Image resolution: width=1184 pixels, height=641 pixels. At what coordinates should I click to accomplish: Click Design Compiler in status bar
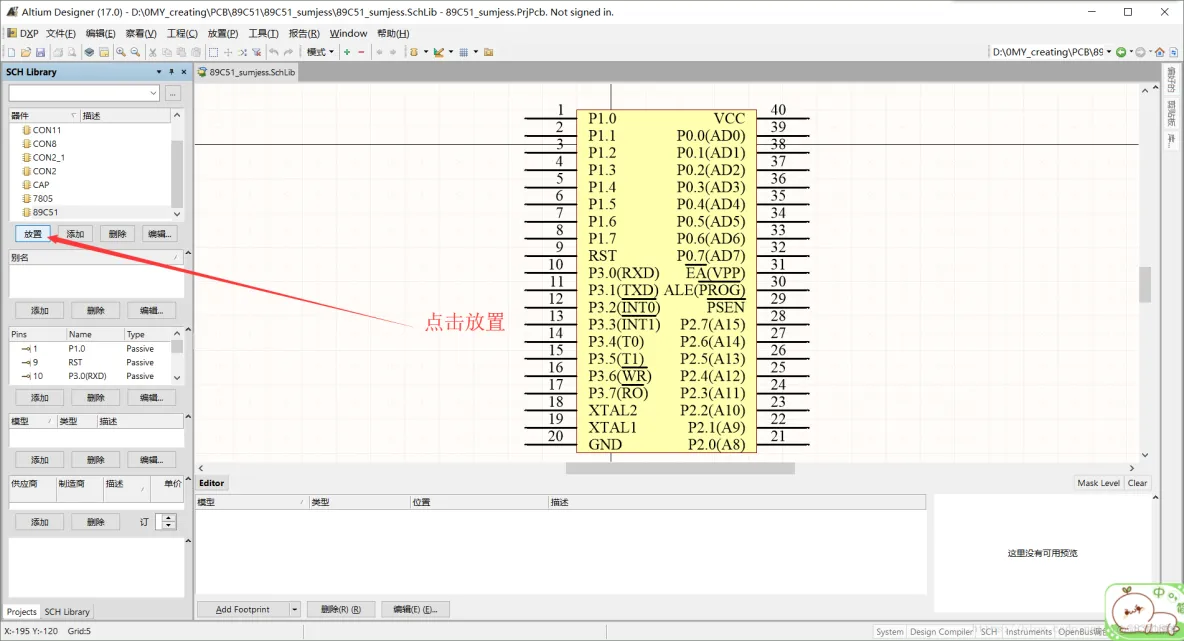[x=941, y=632]
